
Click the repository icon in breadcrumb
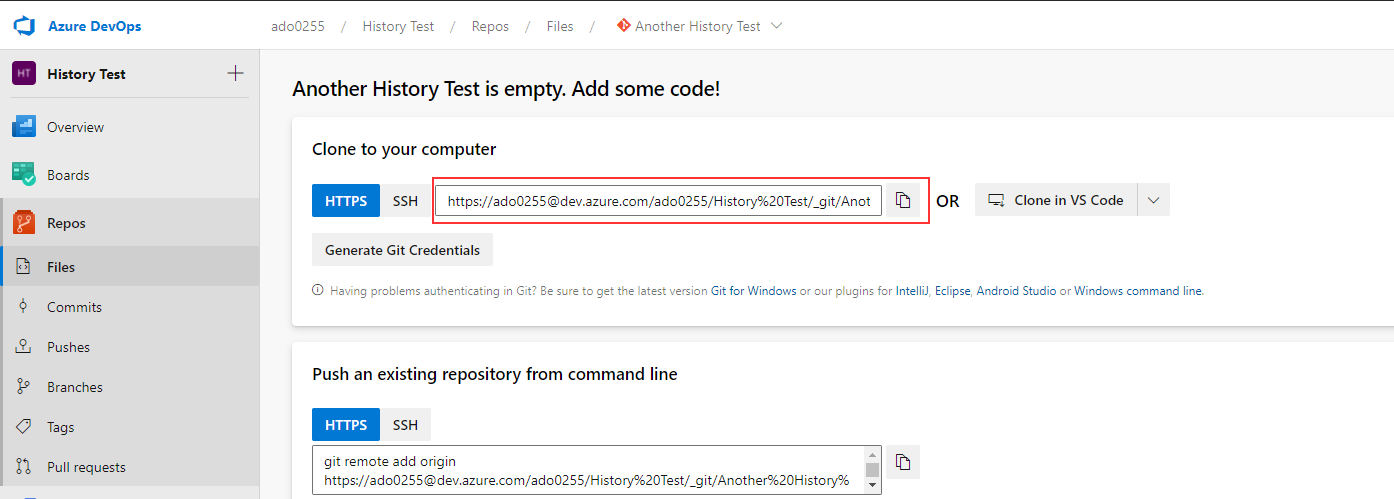click(x=624, y=26)
